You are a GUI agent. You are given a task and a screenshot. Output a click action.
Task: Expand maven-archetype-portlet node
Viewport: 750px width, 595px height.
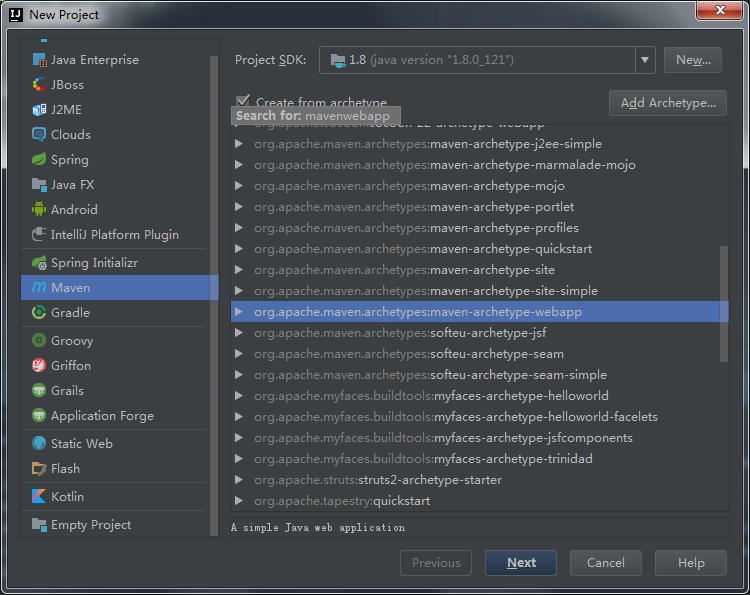pyautogui.click(x=239, y=207)
